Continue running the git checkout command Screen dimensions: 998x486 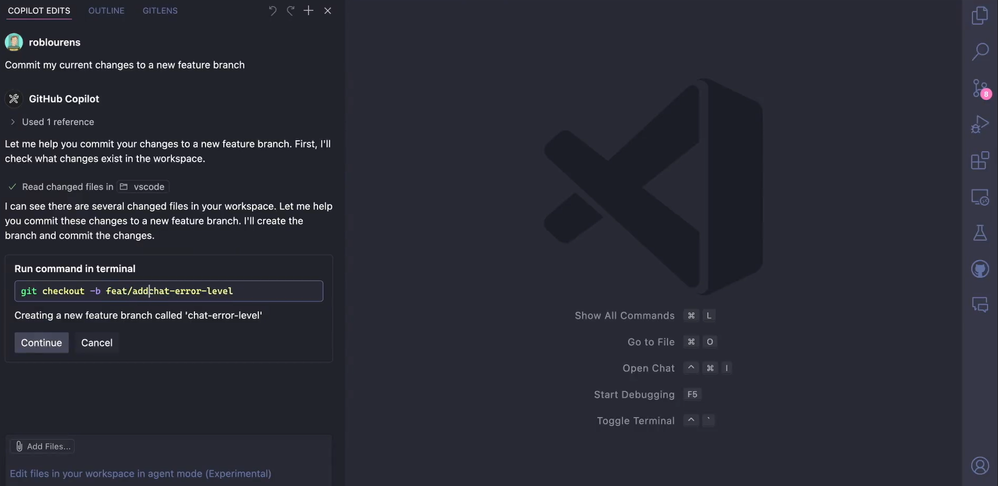[41, 343]
